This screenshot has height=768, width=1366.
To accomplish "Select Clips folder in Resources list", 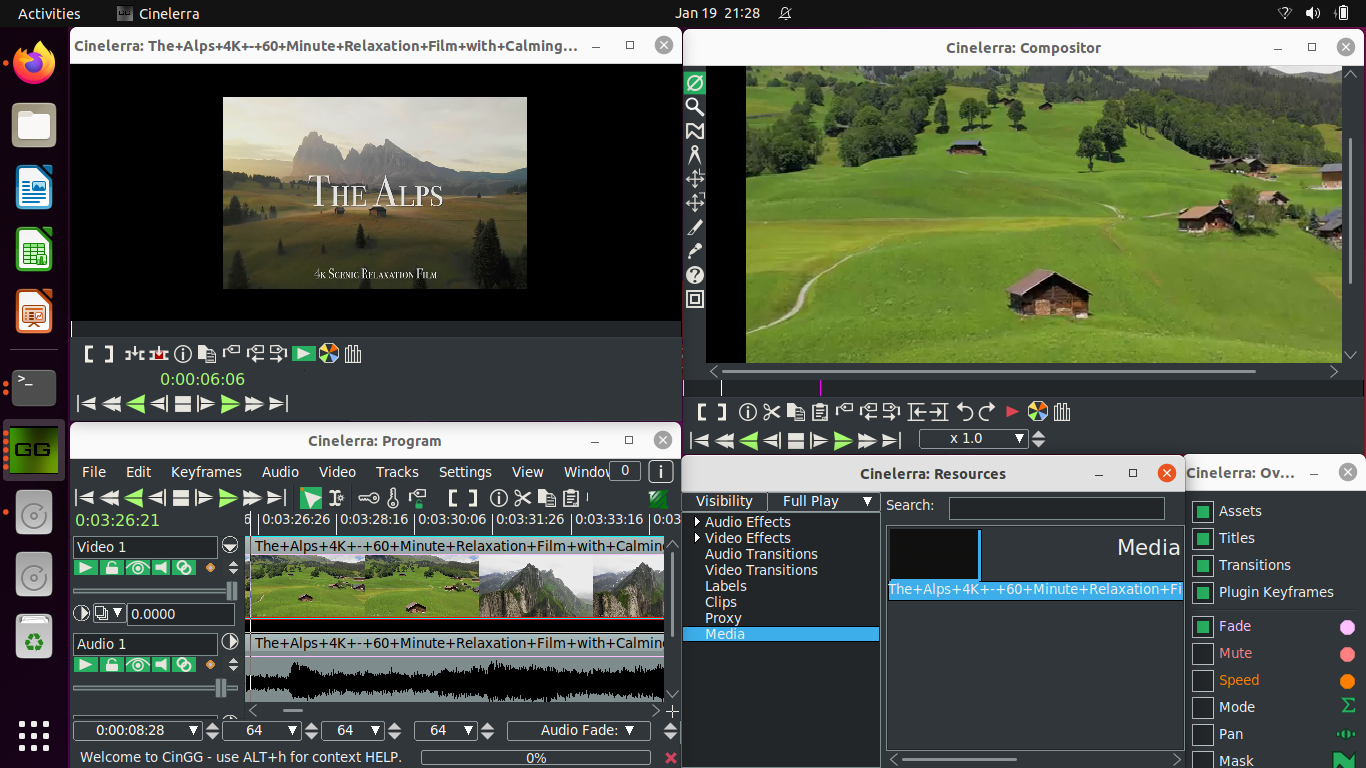I will click(721, 602).
